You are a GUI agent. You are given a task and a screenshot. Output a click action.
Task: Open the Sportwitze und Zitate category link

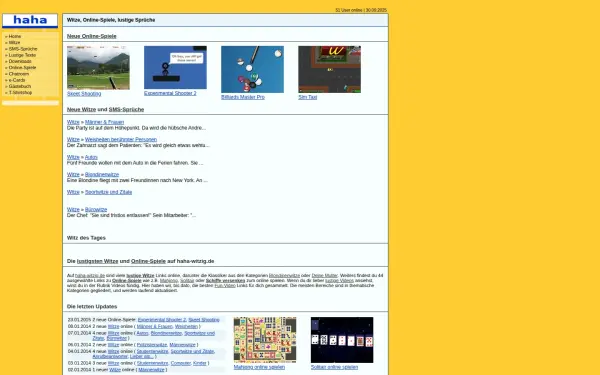(x=108, y=192)
